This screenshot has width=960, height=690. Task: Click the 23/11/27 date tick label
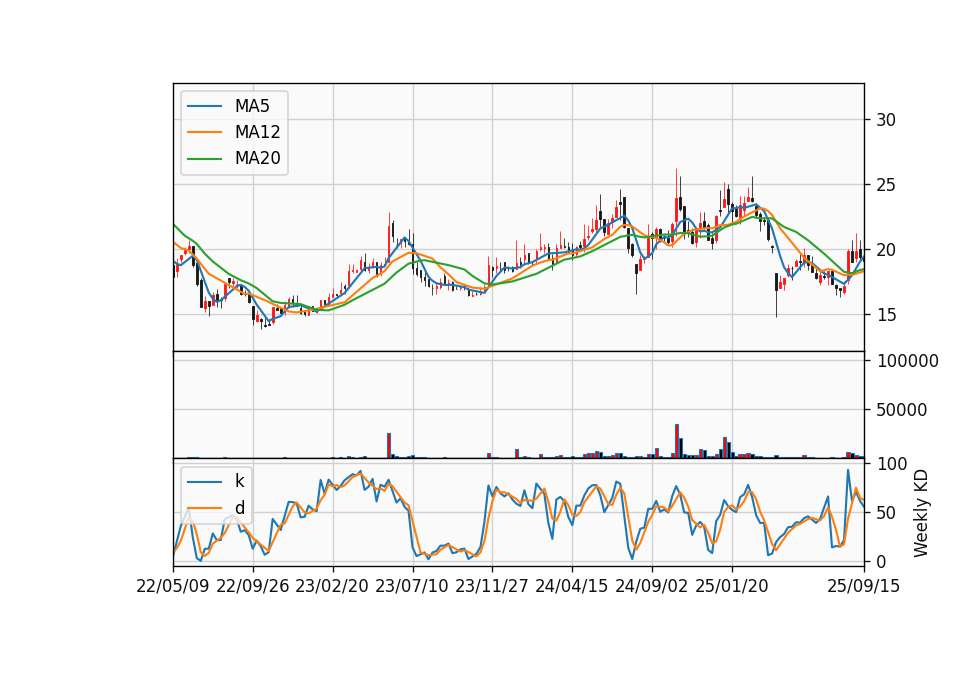[x=492, y=586]
